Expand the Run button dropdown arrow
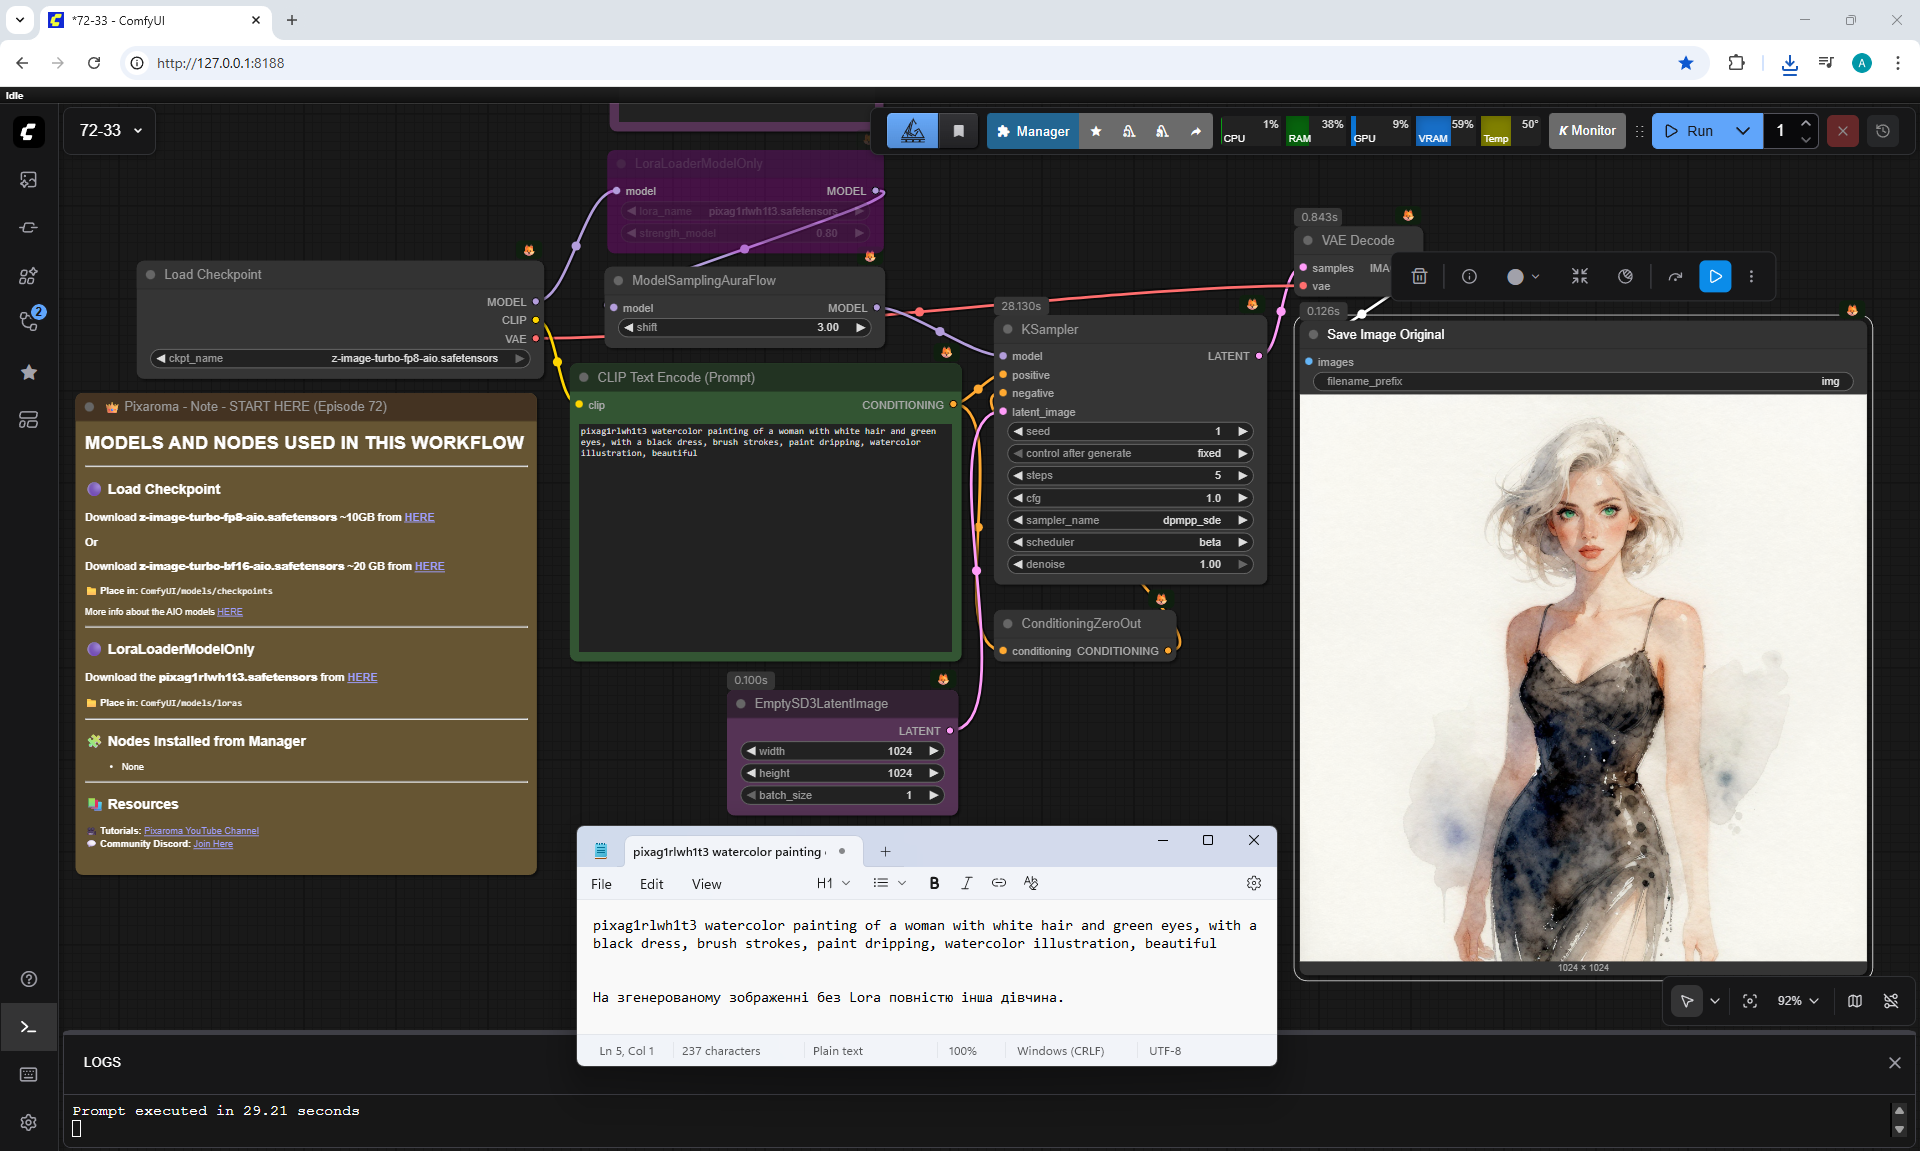Image resolution: width=1920 pixels, height=1151 pixels. click(1743, 131)
